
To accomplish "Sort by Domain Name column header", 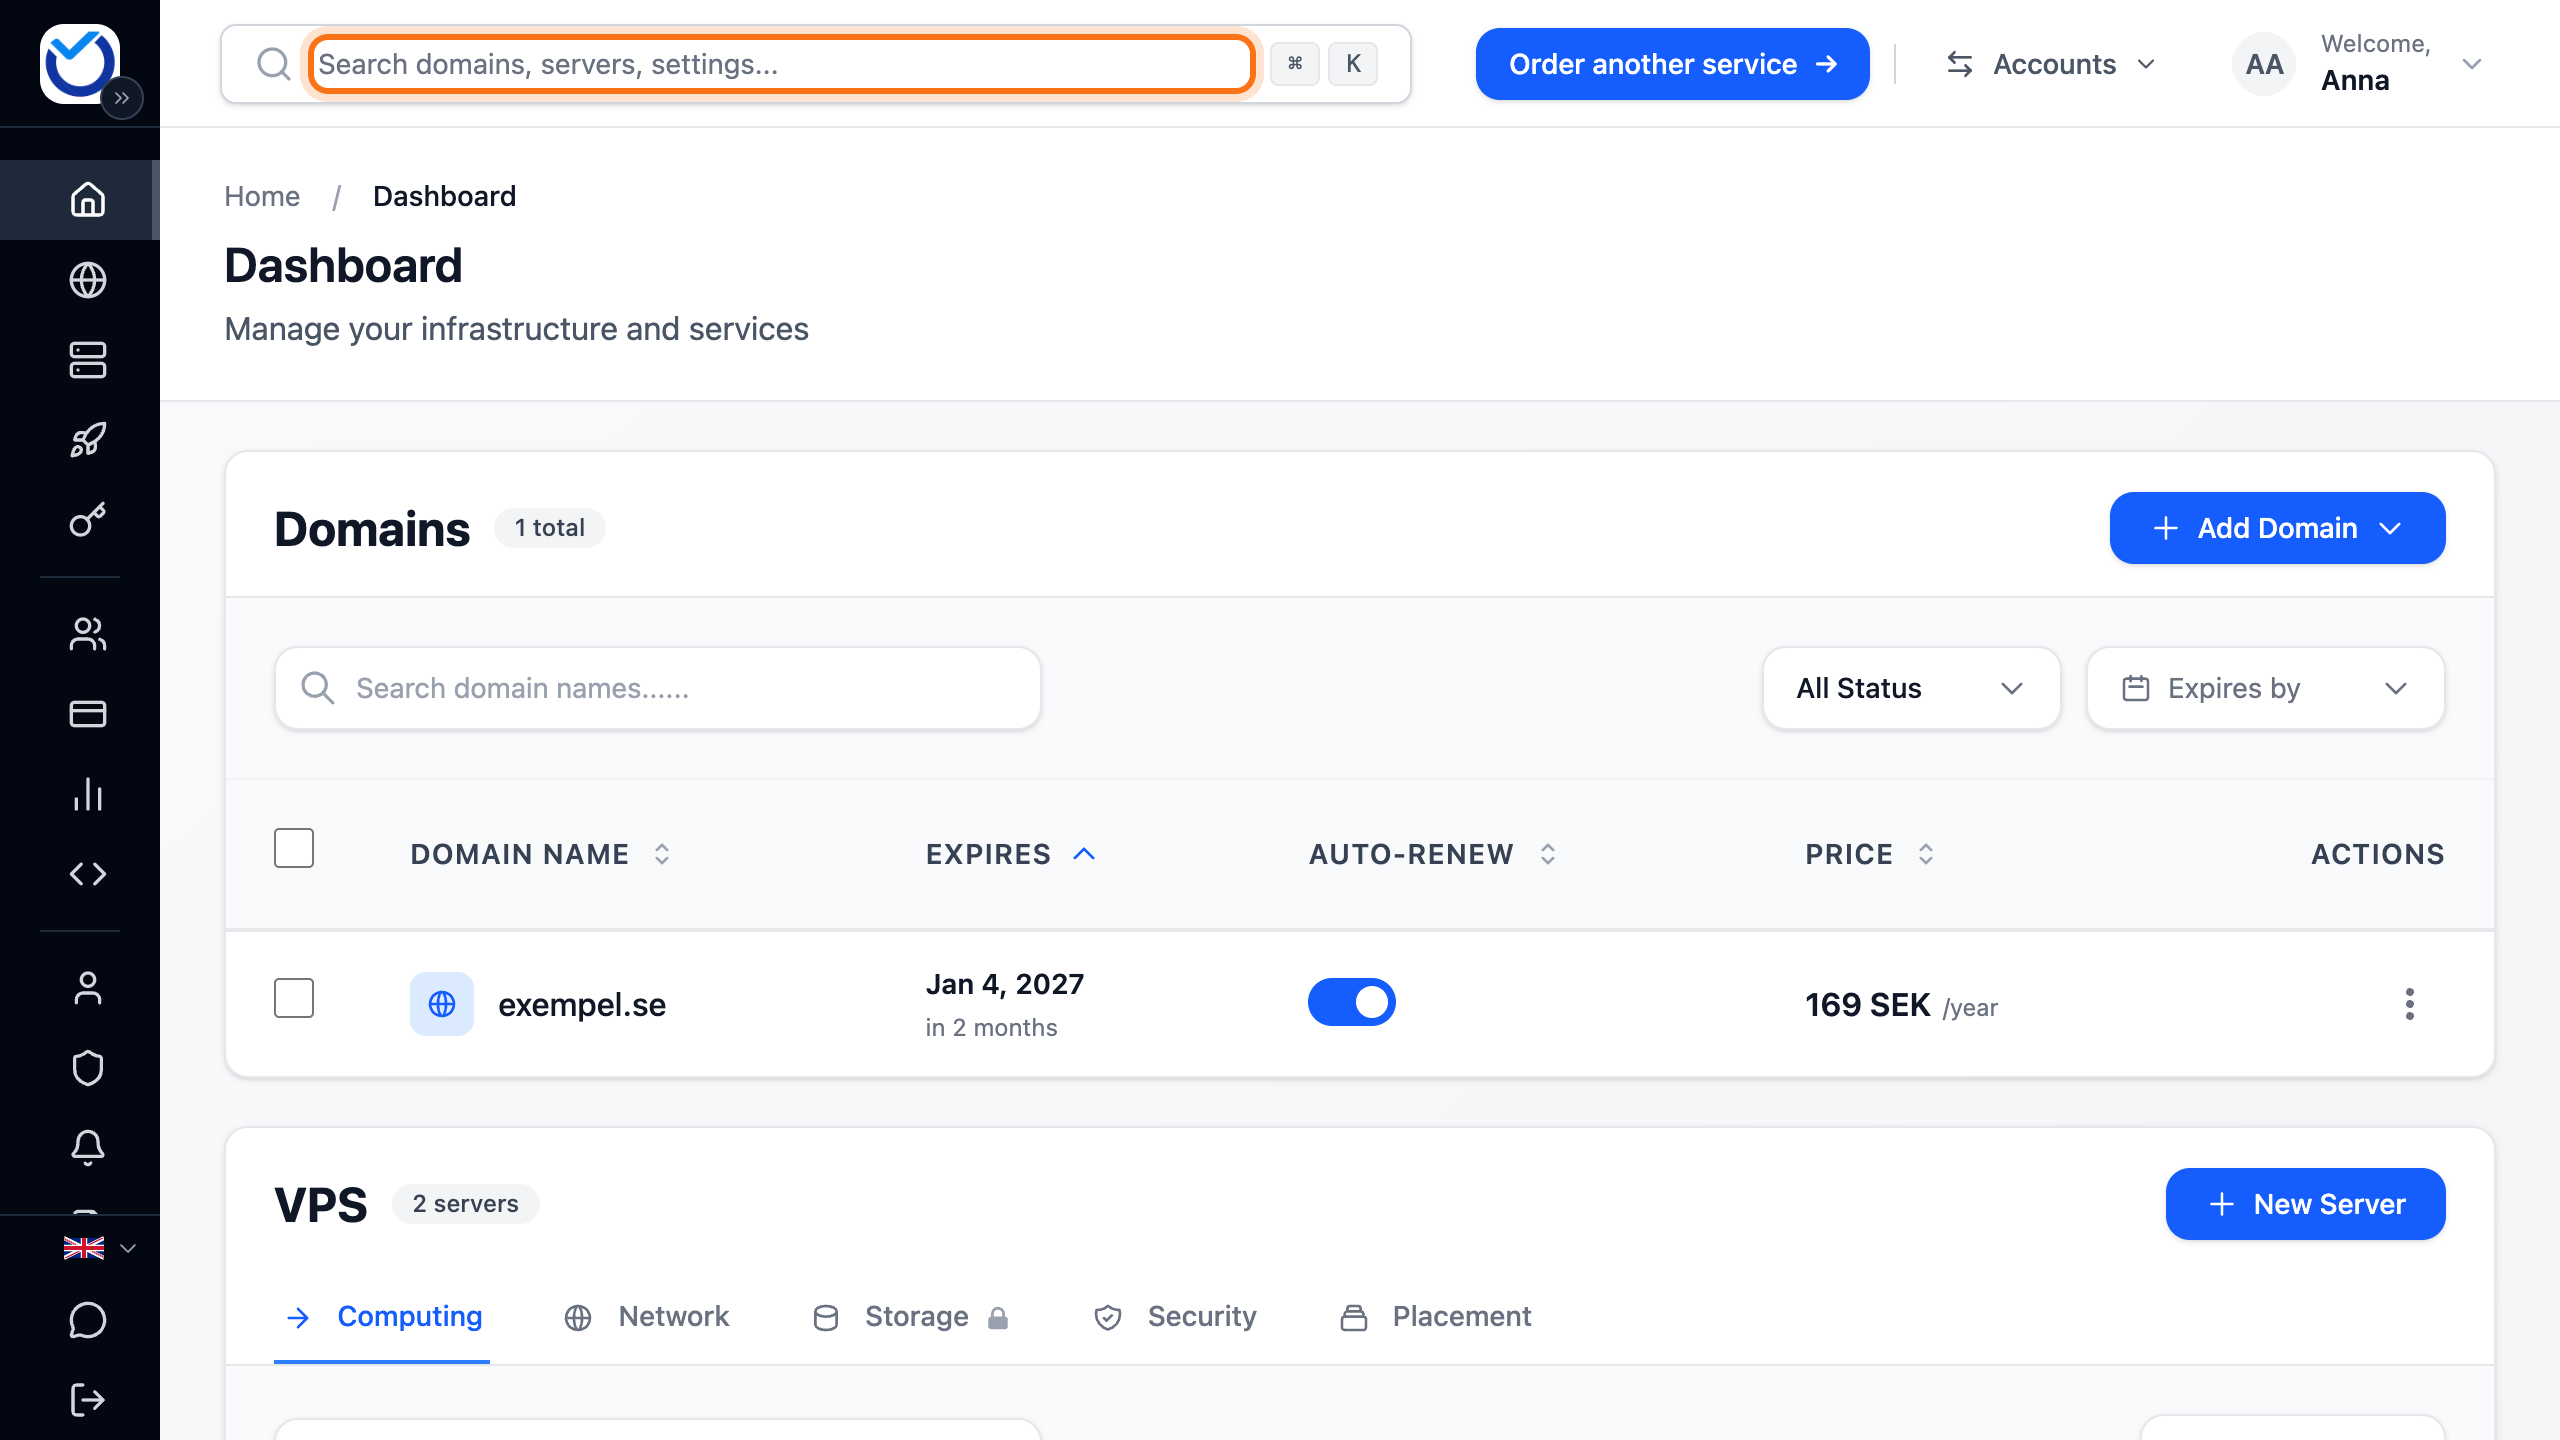I will (540, 854).
